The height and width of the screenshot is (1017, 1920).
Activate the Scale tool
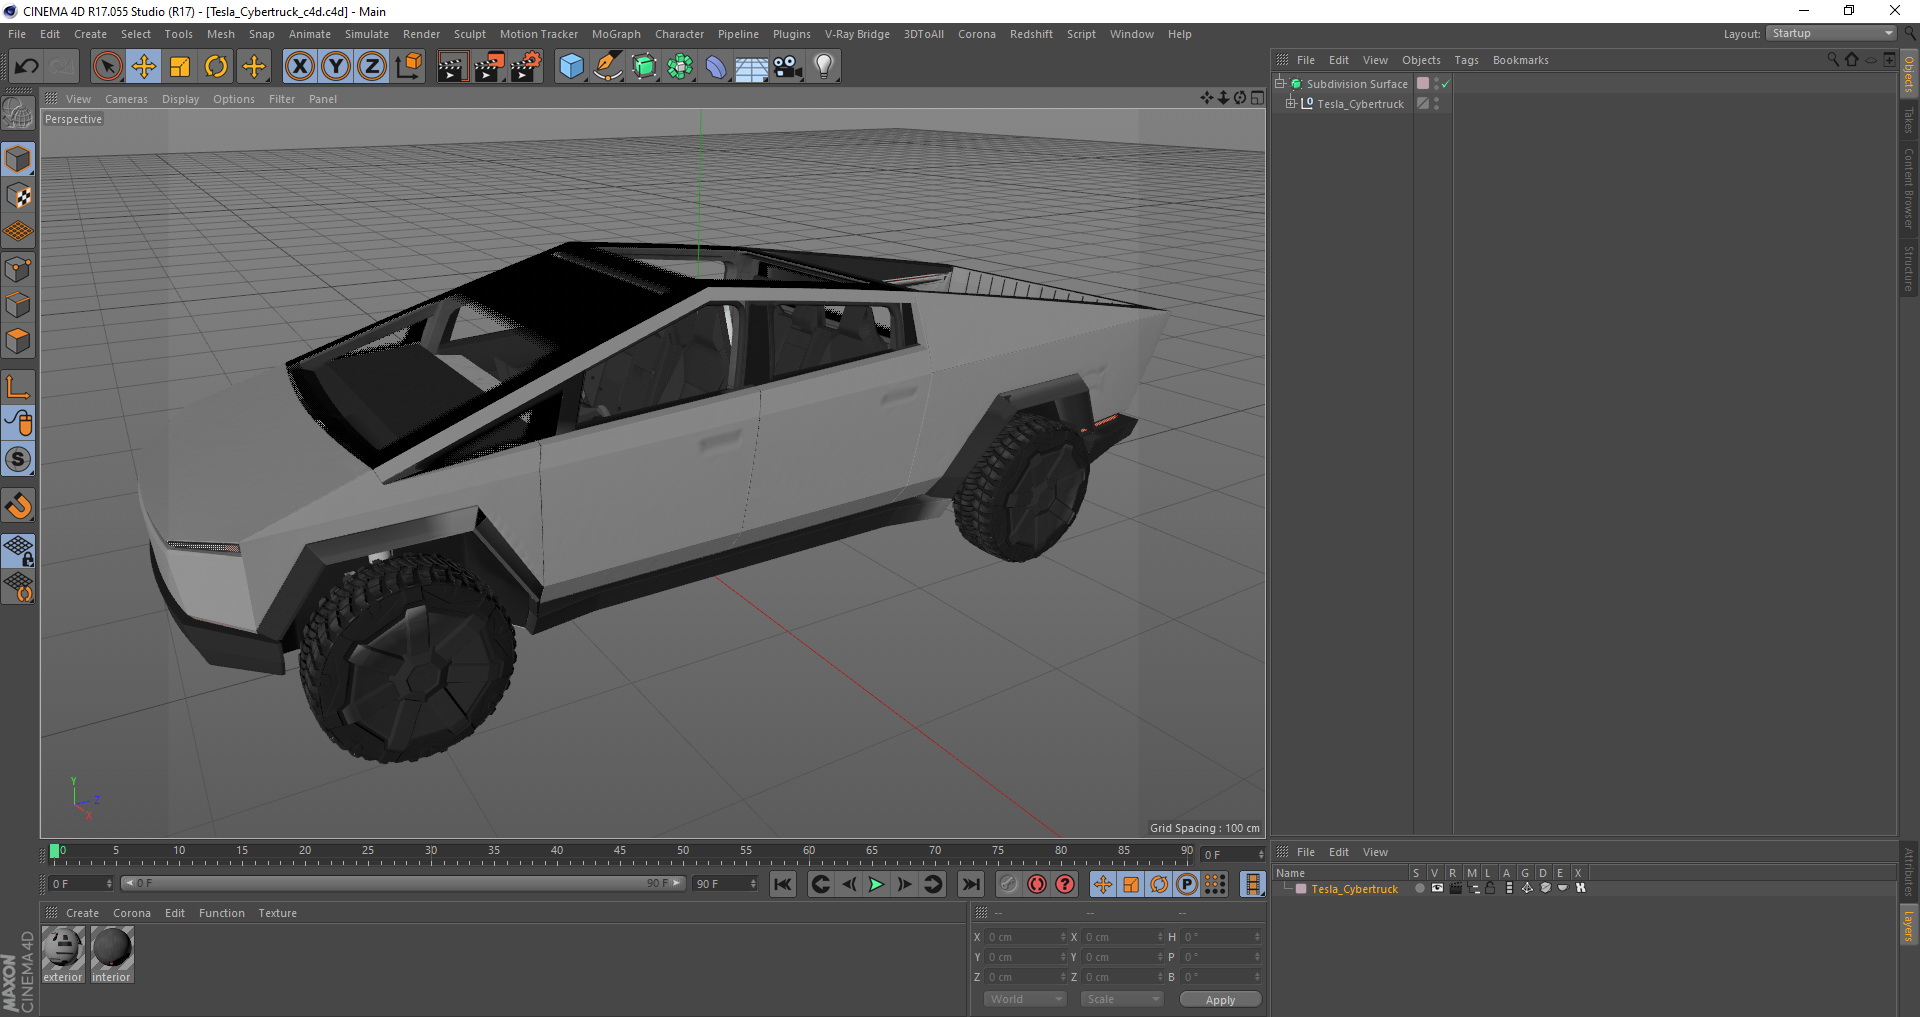click(x=180, y=67)
